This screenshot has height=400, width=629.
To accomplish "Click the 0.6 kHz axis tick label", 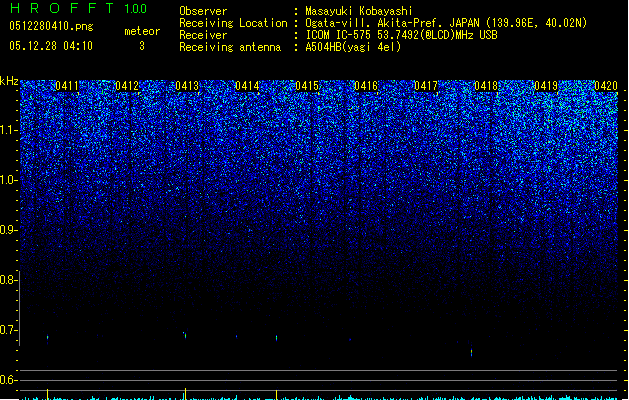I will [8, 380].
